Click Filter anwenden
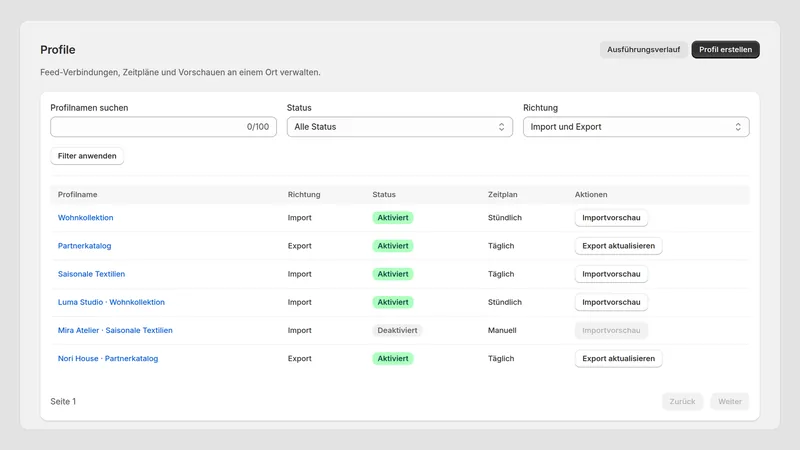 [87, 156]
